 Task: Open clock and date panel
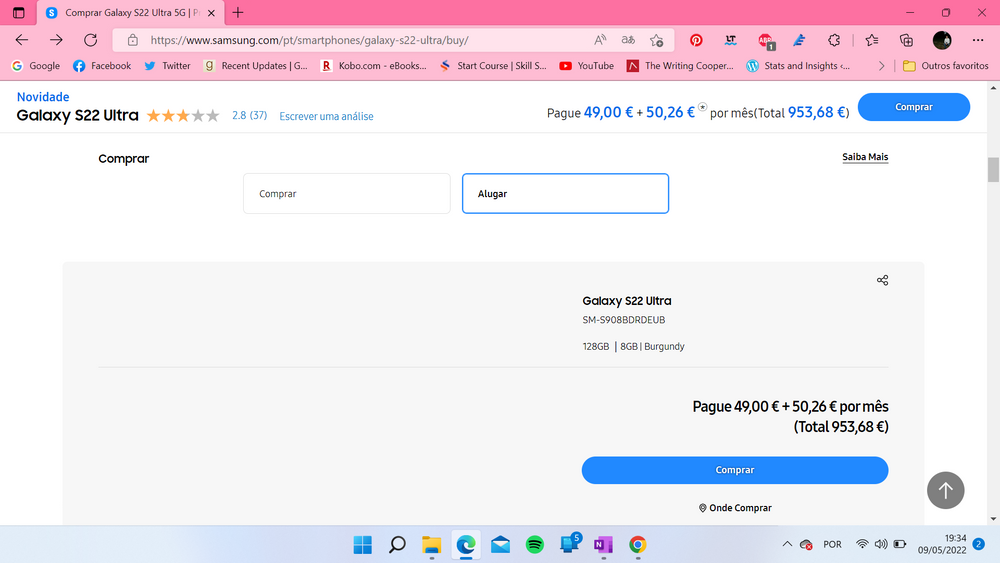942,544
